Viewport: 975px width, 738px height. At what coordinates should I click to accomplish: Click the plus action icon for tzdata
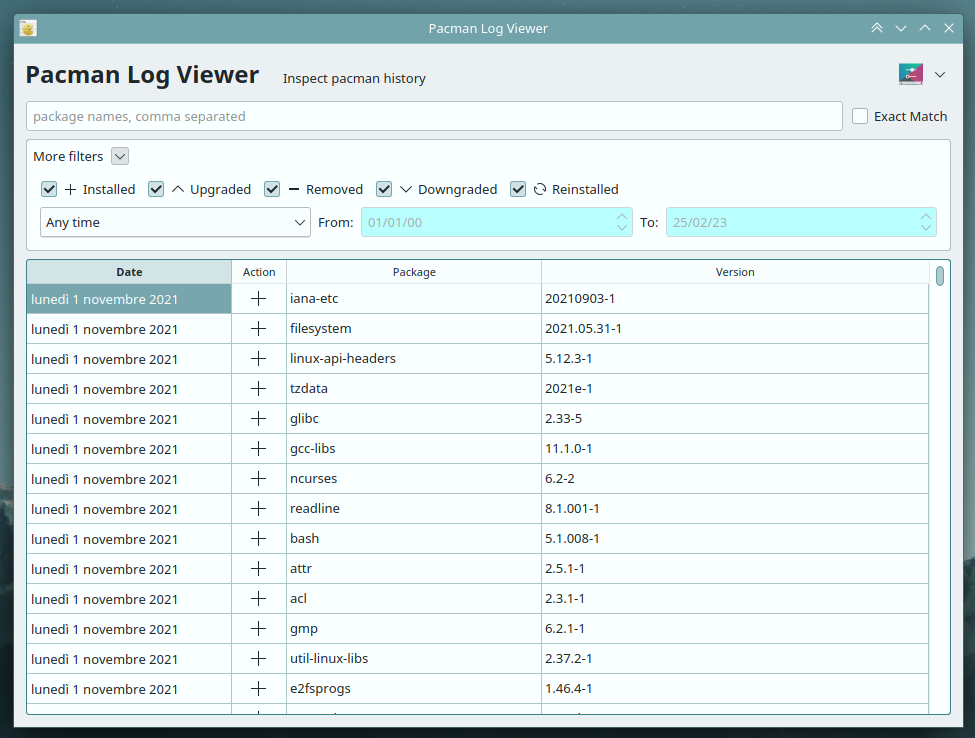258,389
